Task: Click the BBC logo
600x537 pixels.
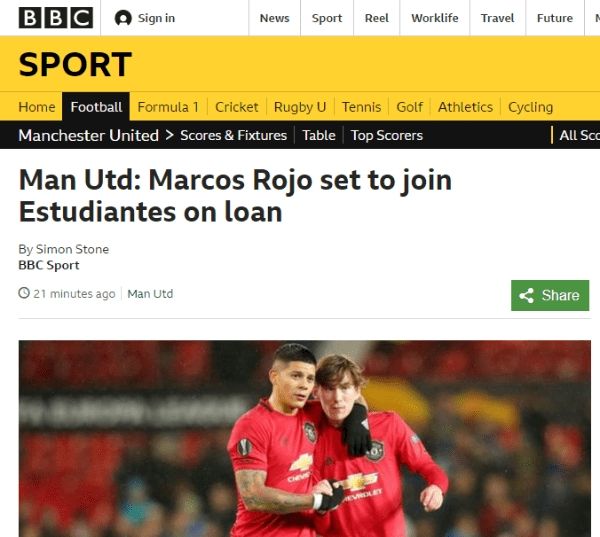Action: [56, 18]
